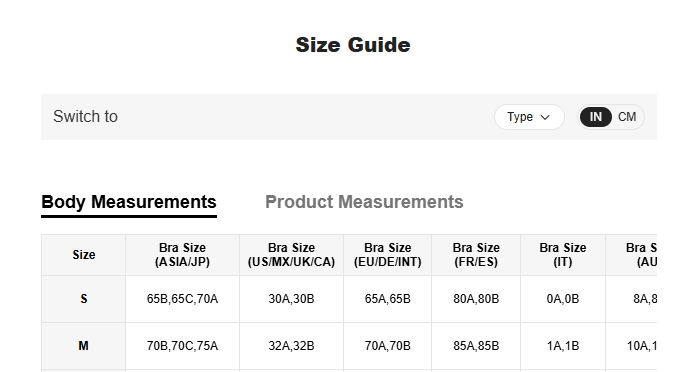Click the chevron in the Type selector
The image size is (687, 372).
point(545,117)
